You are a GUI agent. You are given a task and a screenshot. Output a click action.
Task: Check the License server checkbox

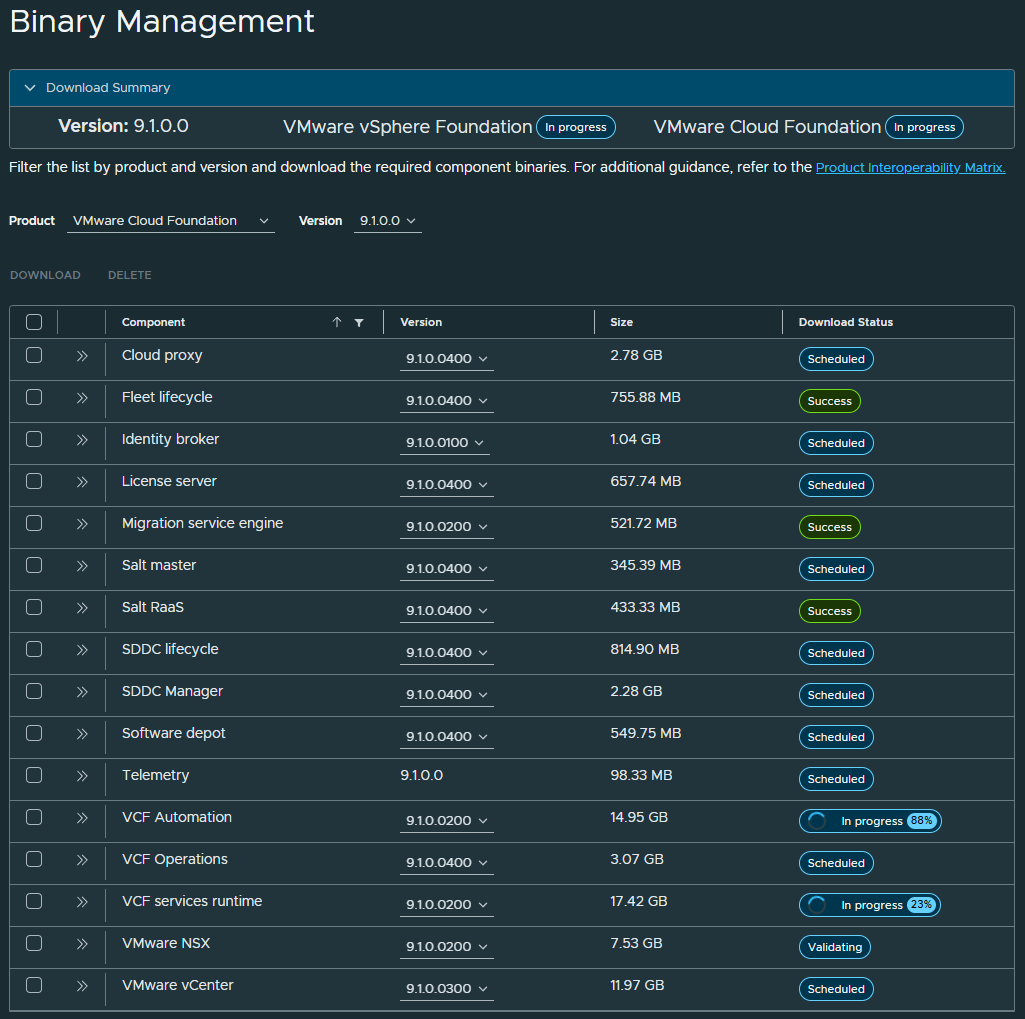pyautogui.click(x=34, y=481)
